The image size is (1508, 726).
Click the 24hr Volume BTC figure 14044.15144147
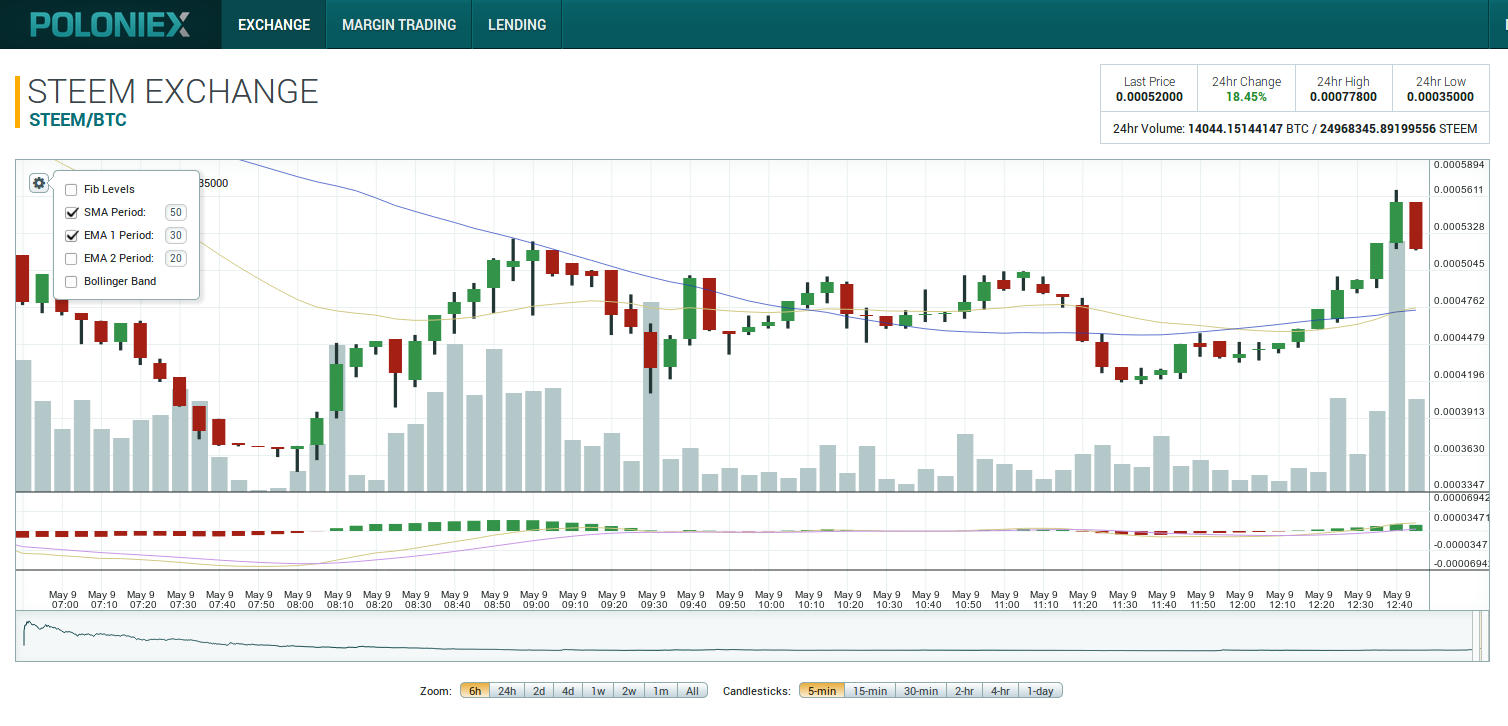point(1235,129)
